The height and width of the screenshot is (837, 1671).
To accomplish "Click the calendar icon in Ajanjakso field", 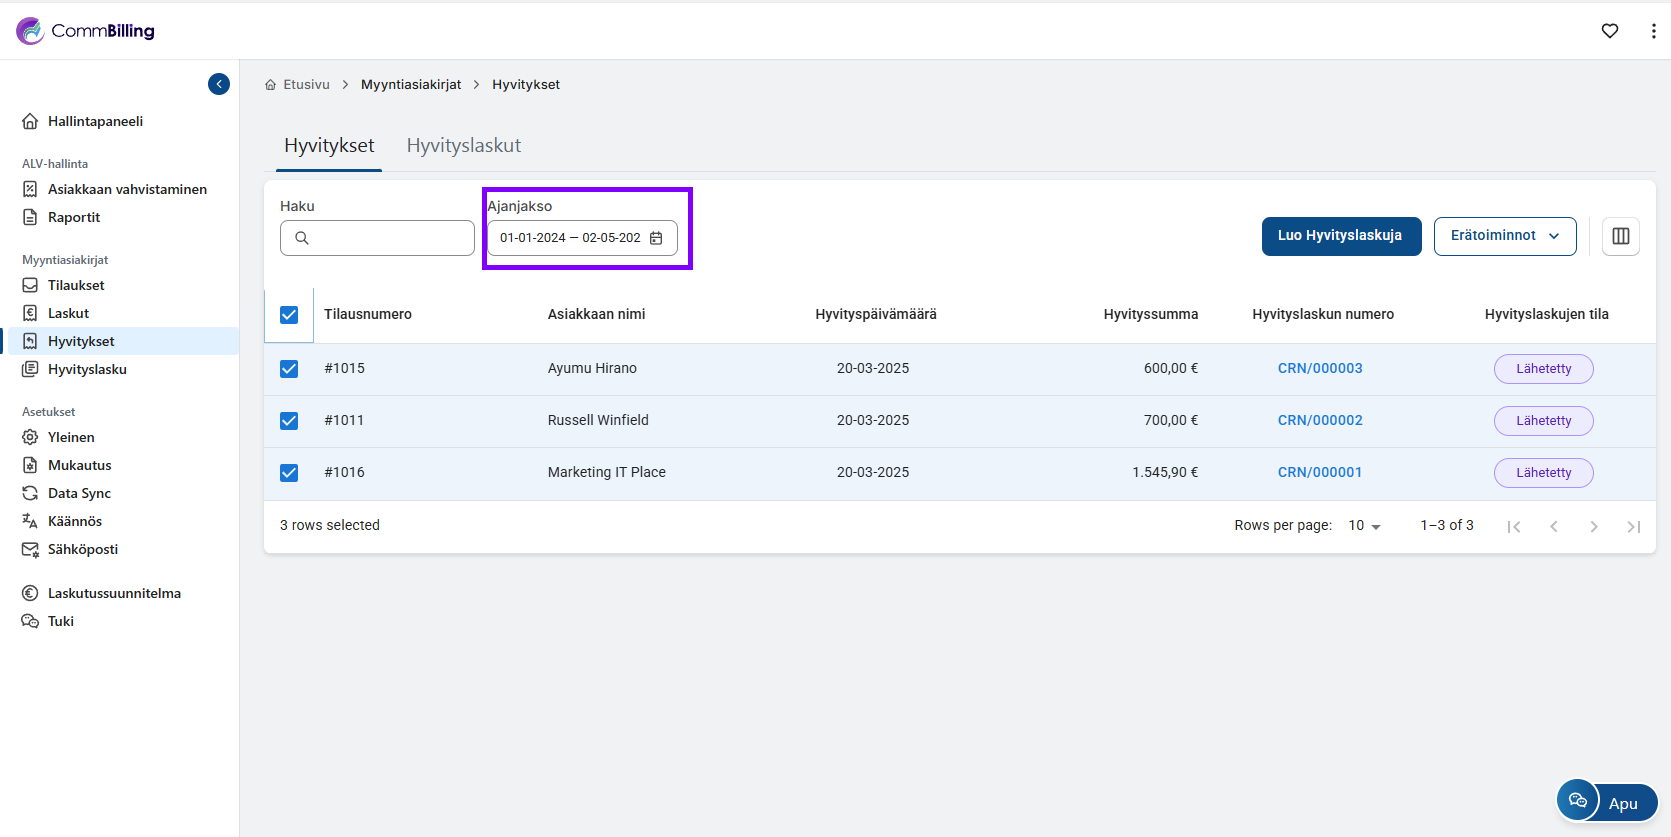I will tap(656, 238).
